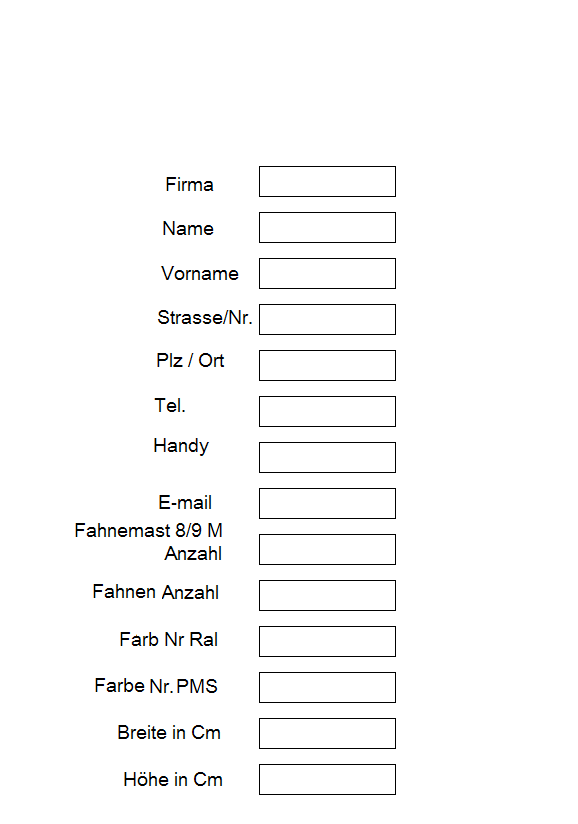Click the Firma label text

coord(189,184)
